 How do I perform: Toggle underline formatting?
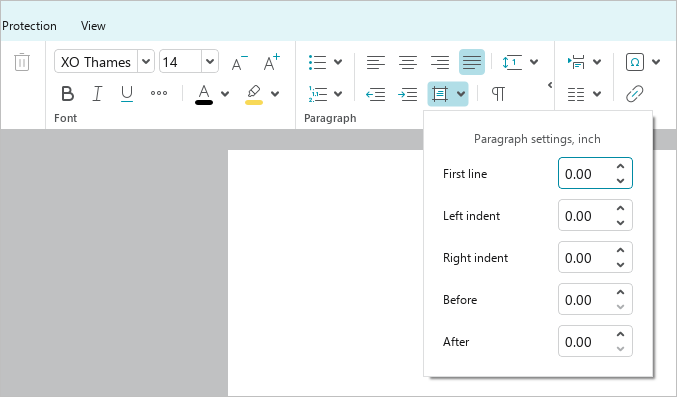click(x=127, y=93)
